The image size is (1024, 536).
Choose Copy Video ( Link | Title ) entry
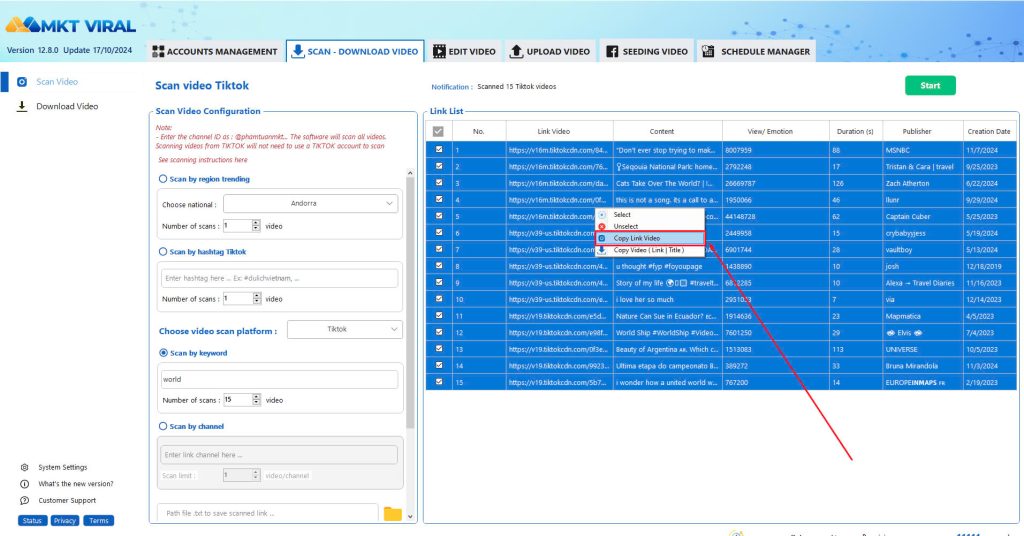(x=650, y=250)
